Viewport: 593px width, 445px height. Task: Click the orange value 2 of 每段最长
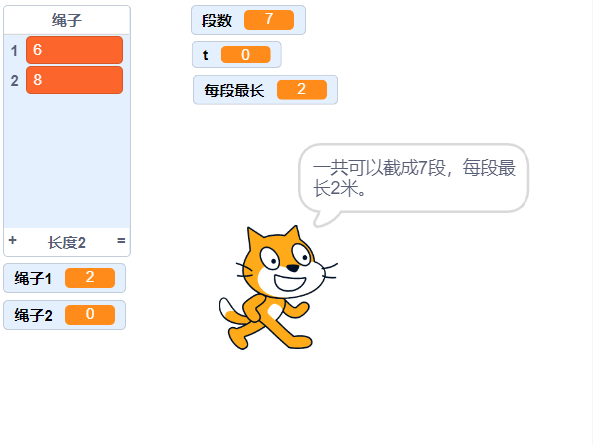[302, 90]
